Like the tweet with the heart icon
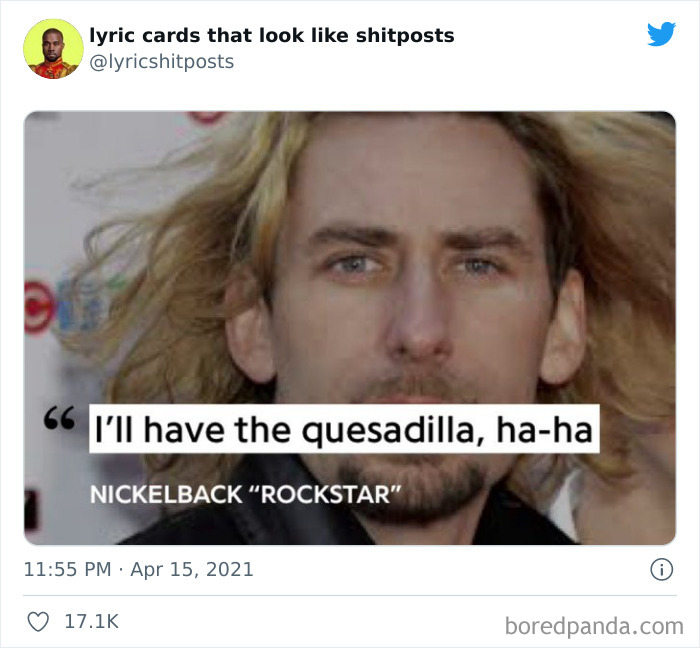The width and height of the screenshot is (700, 648). tap(38, 622)
